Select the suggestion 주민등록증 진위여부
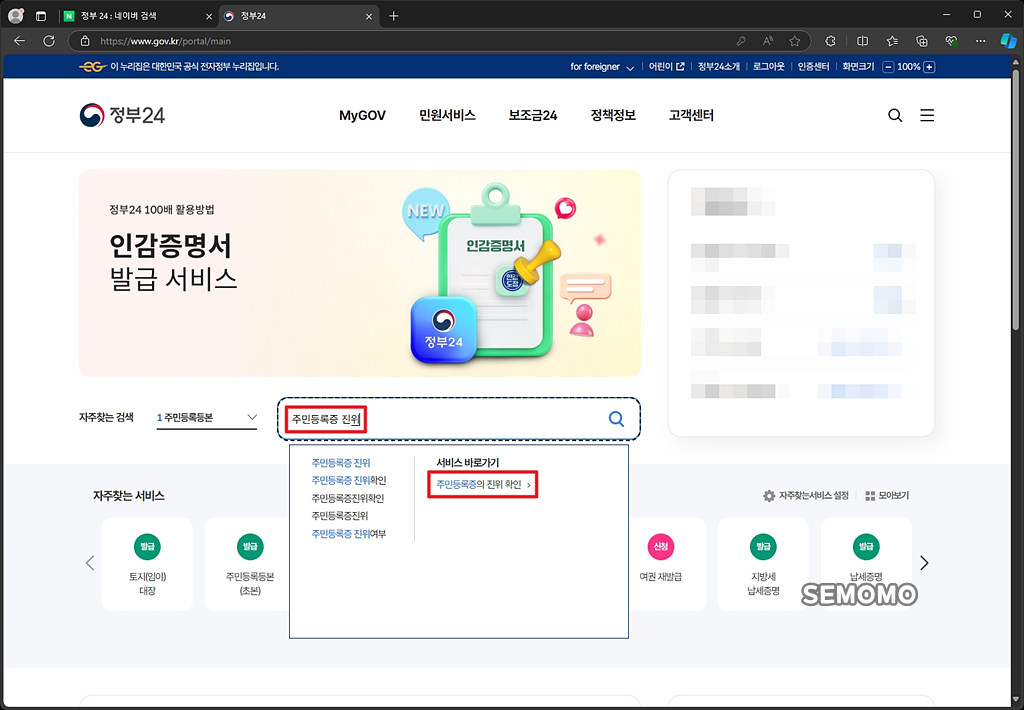 point(349,534)
